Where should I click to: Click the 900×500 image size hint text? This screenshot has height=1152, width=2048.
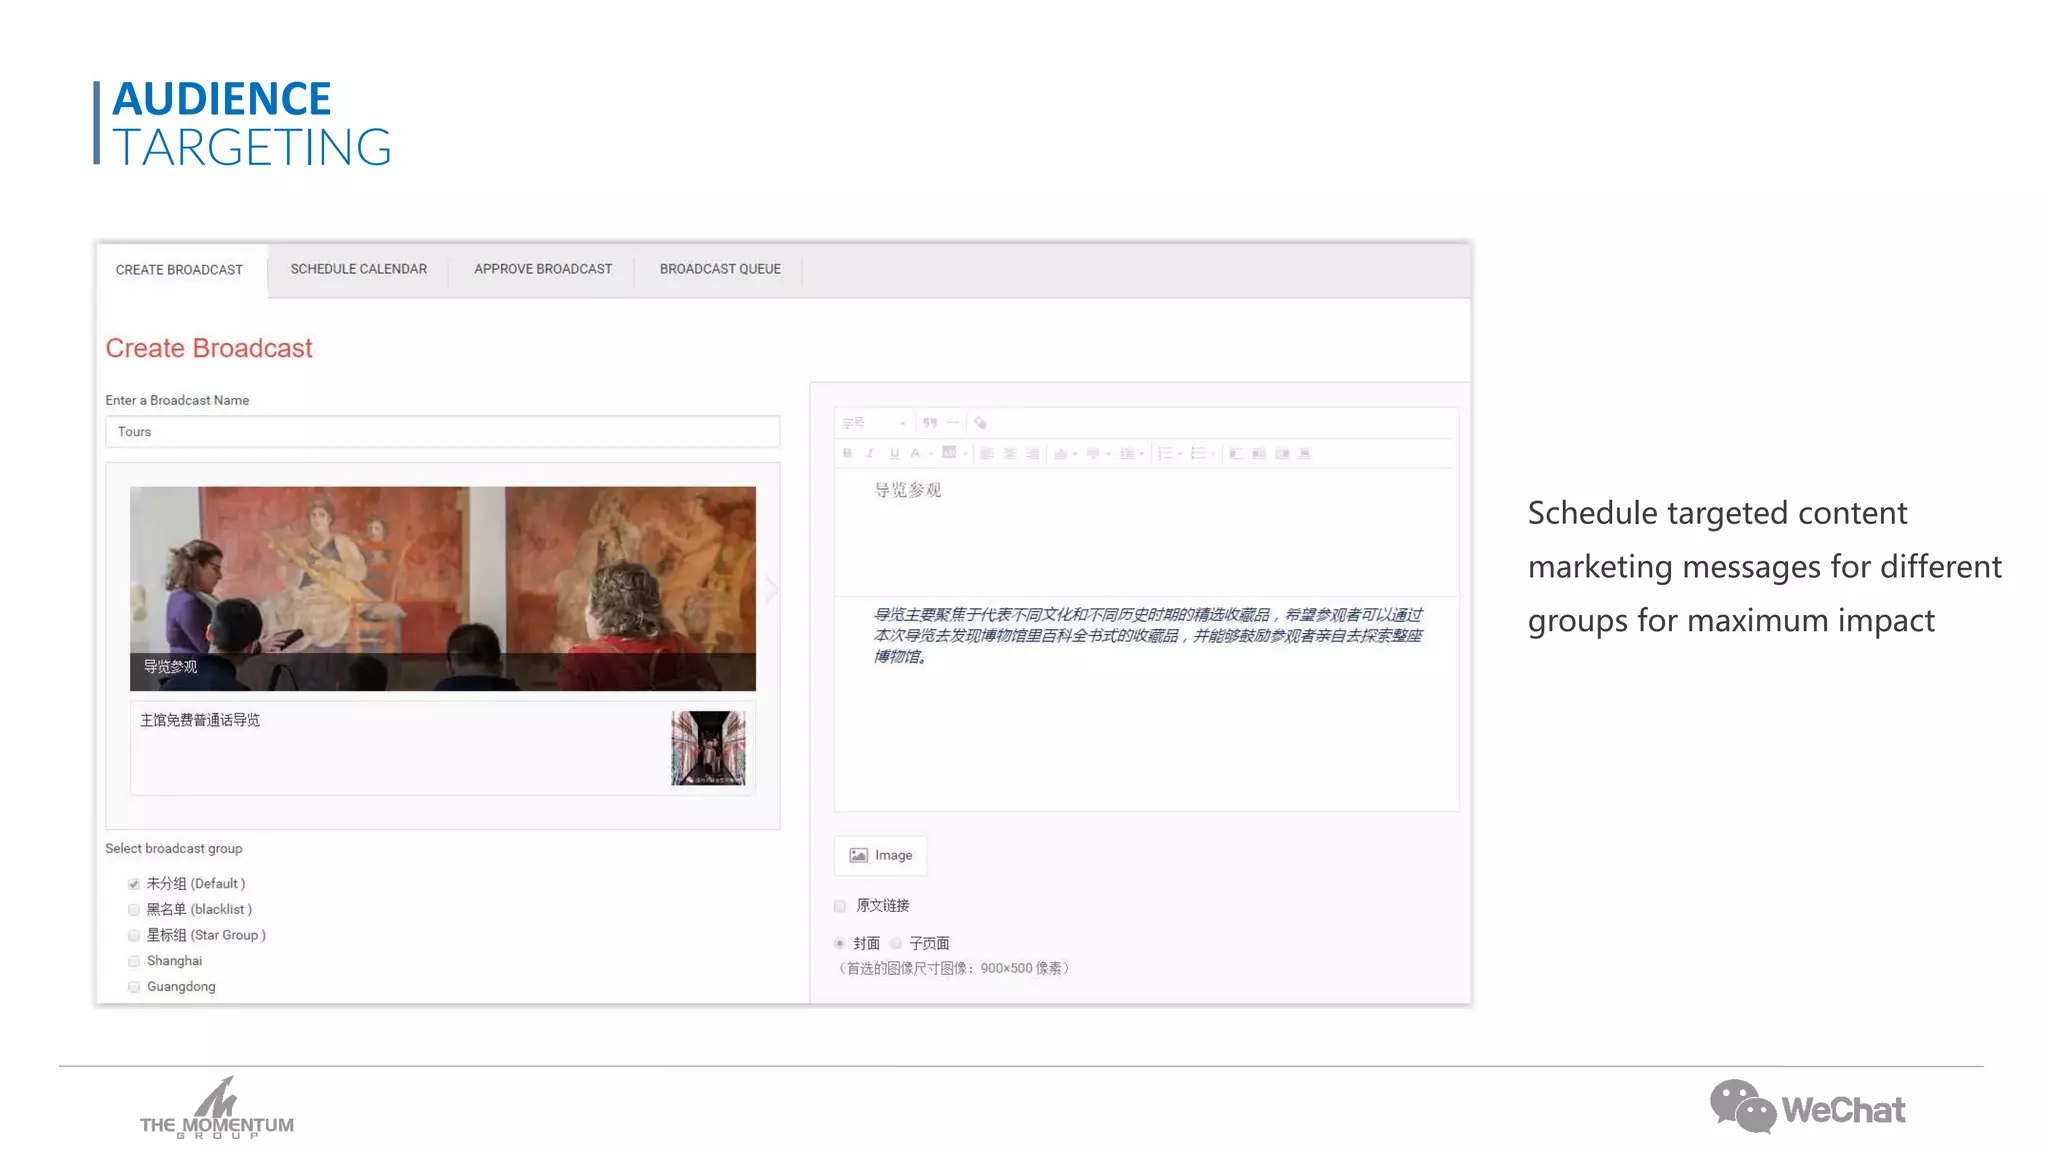click(954, 968)
